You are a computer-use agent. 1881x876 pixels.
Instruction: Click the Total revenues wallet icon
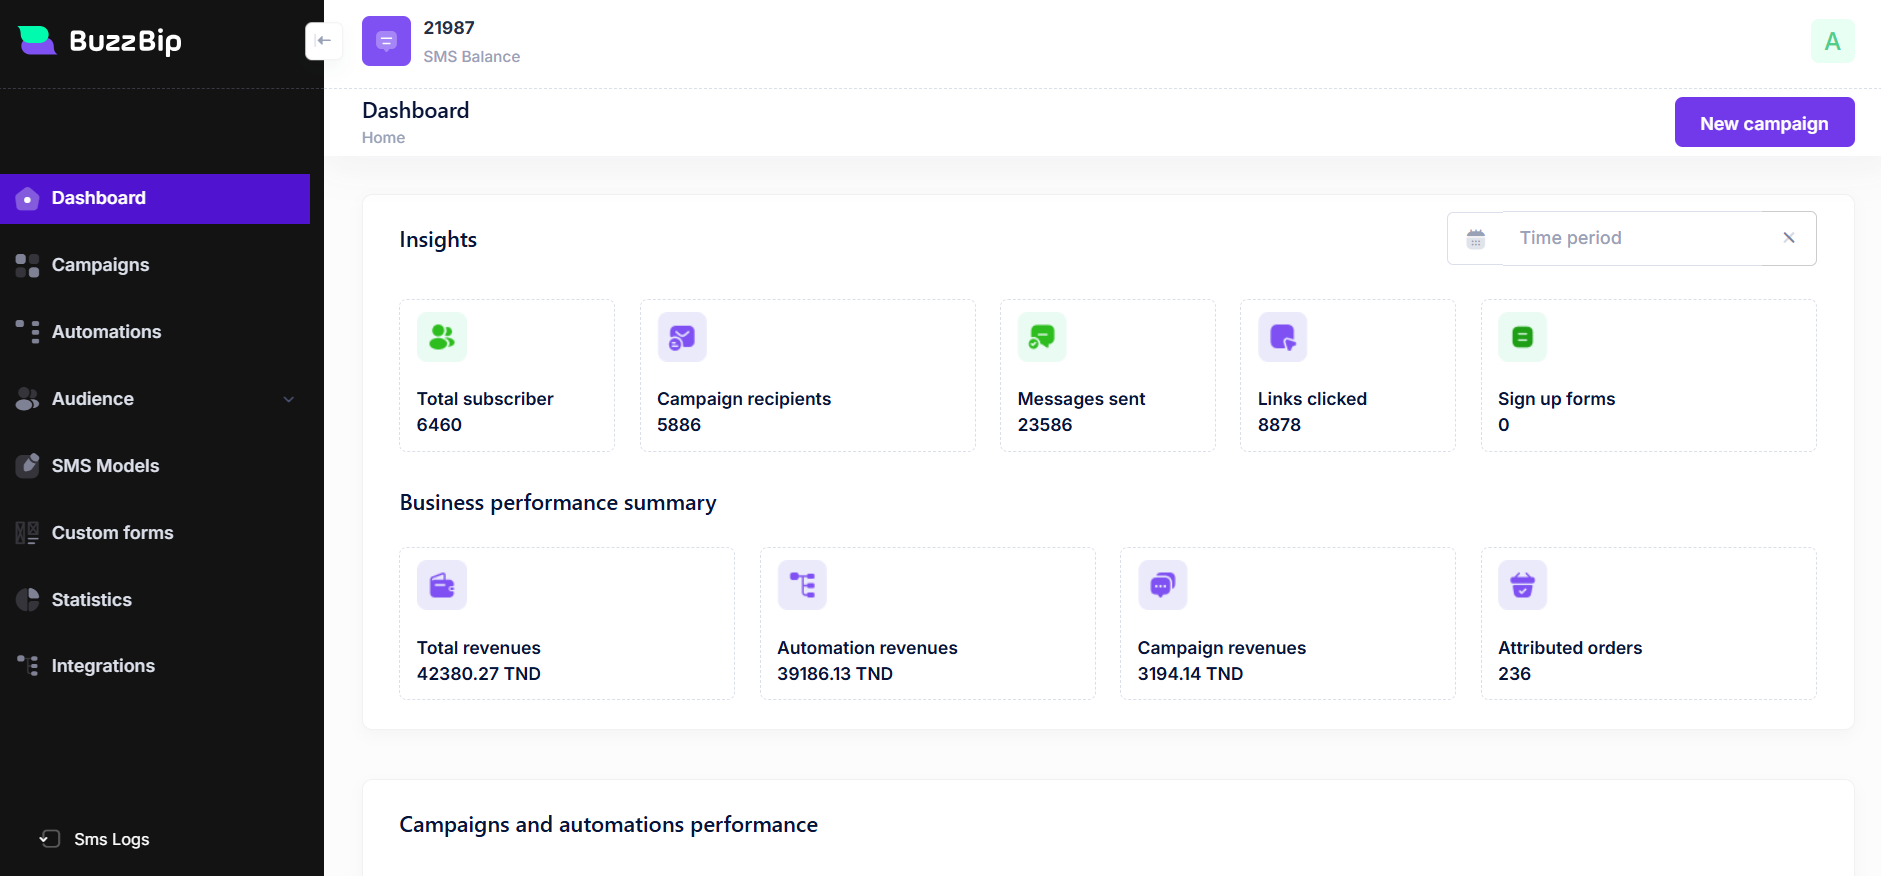coord(441,585)
